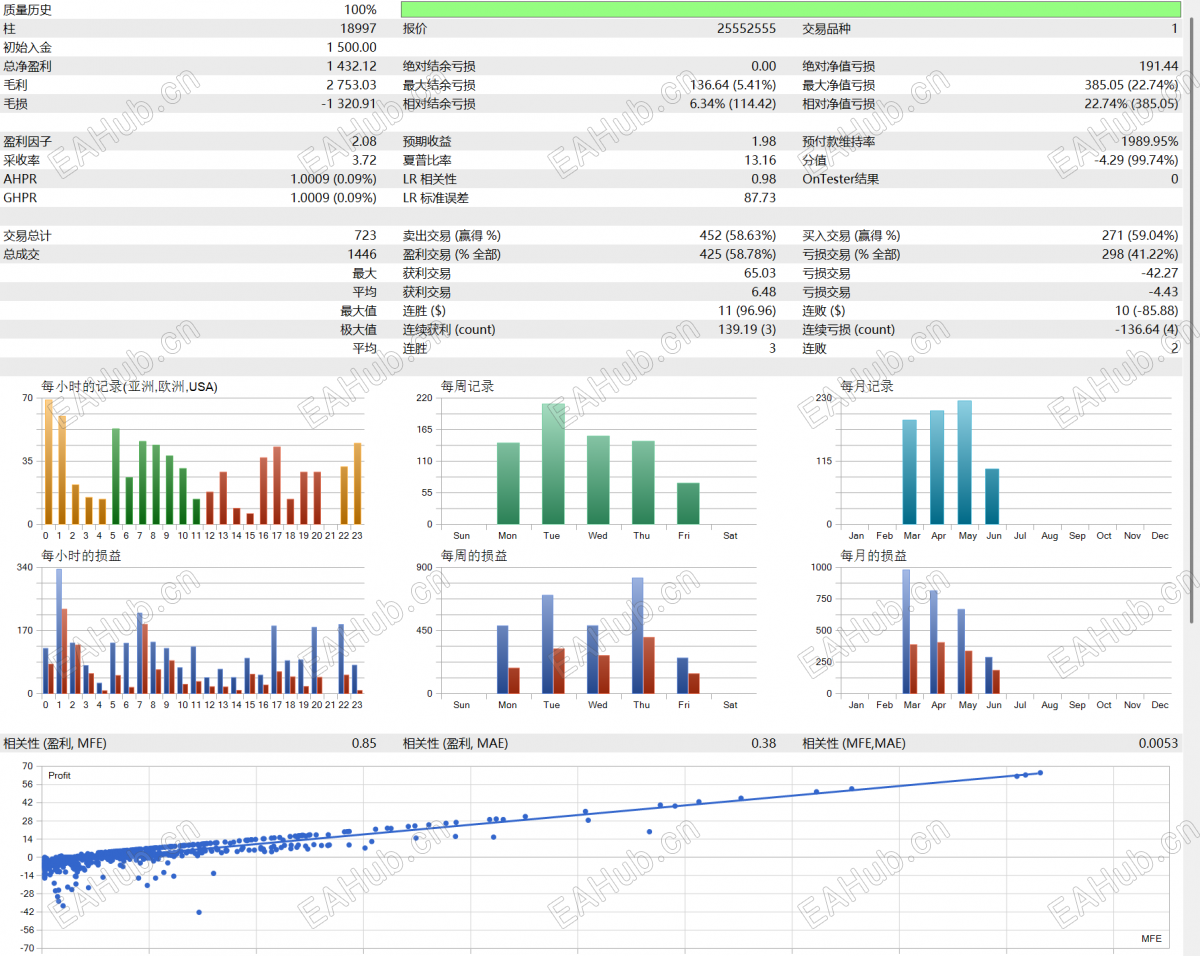Click the value 22.74% (385.05)

pyautogui.click(x=1132, y=104)
